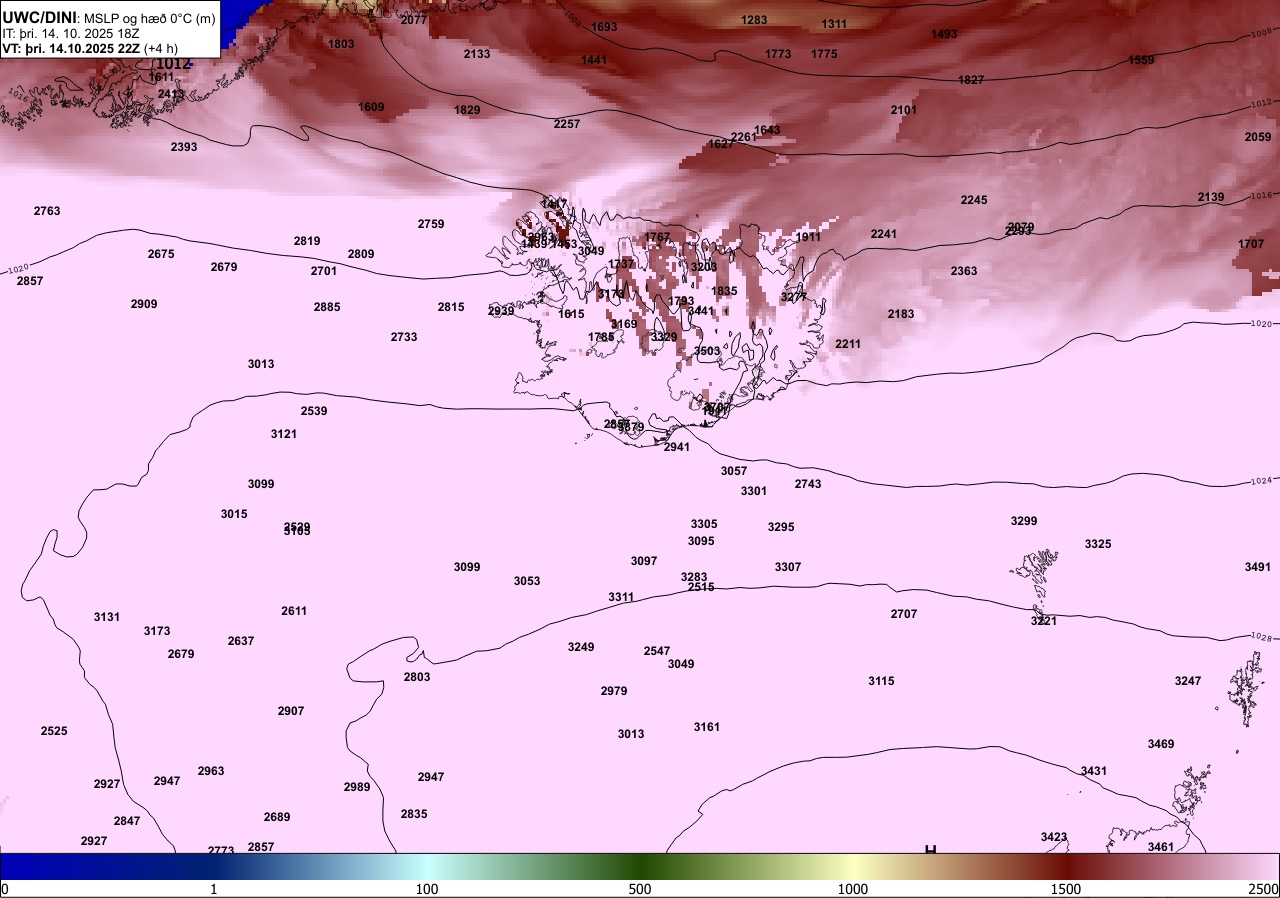The image size is (1280, 898).
Task: Click the IT þri. 14. 10. 2025 18Z line
Action: (x=71, y=33)
